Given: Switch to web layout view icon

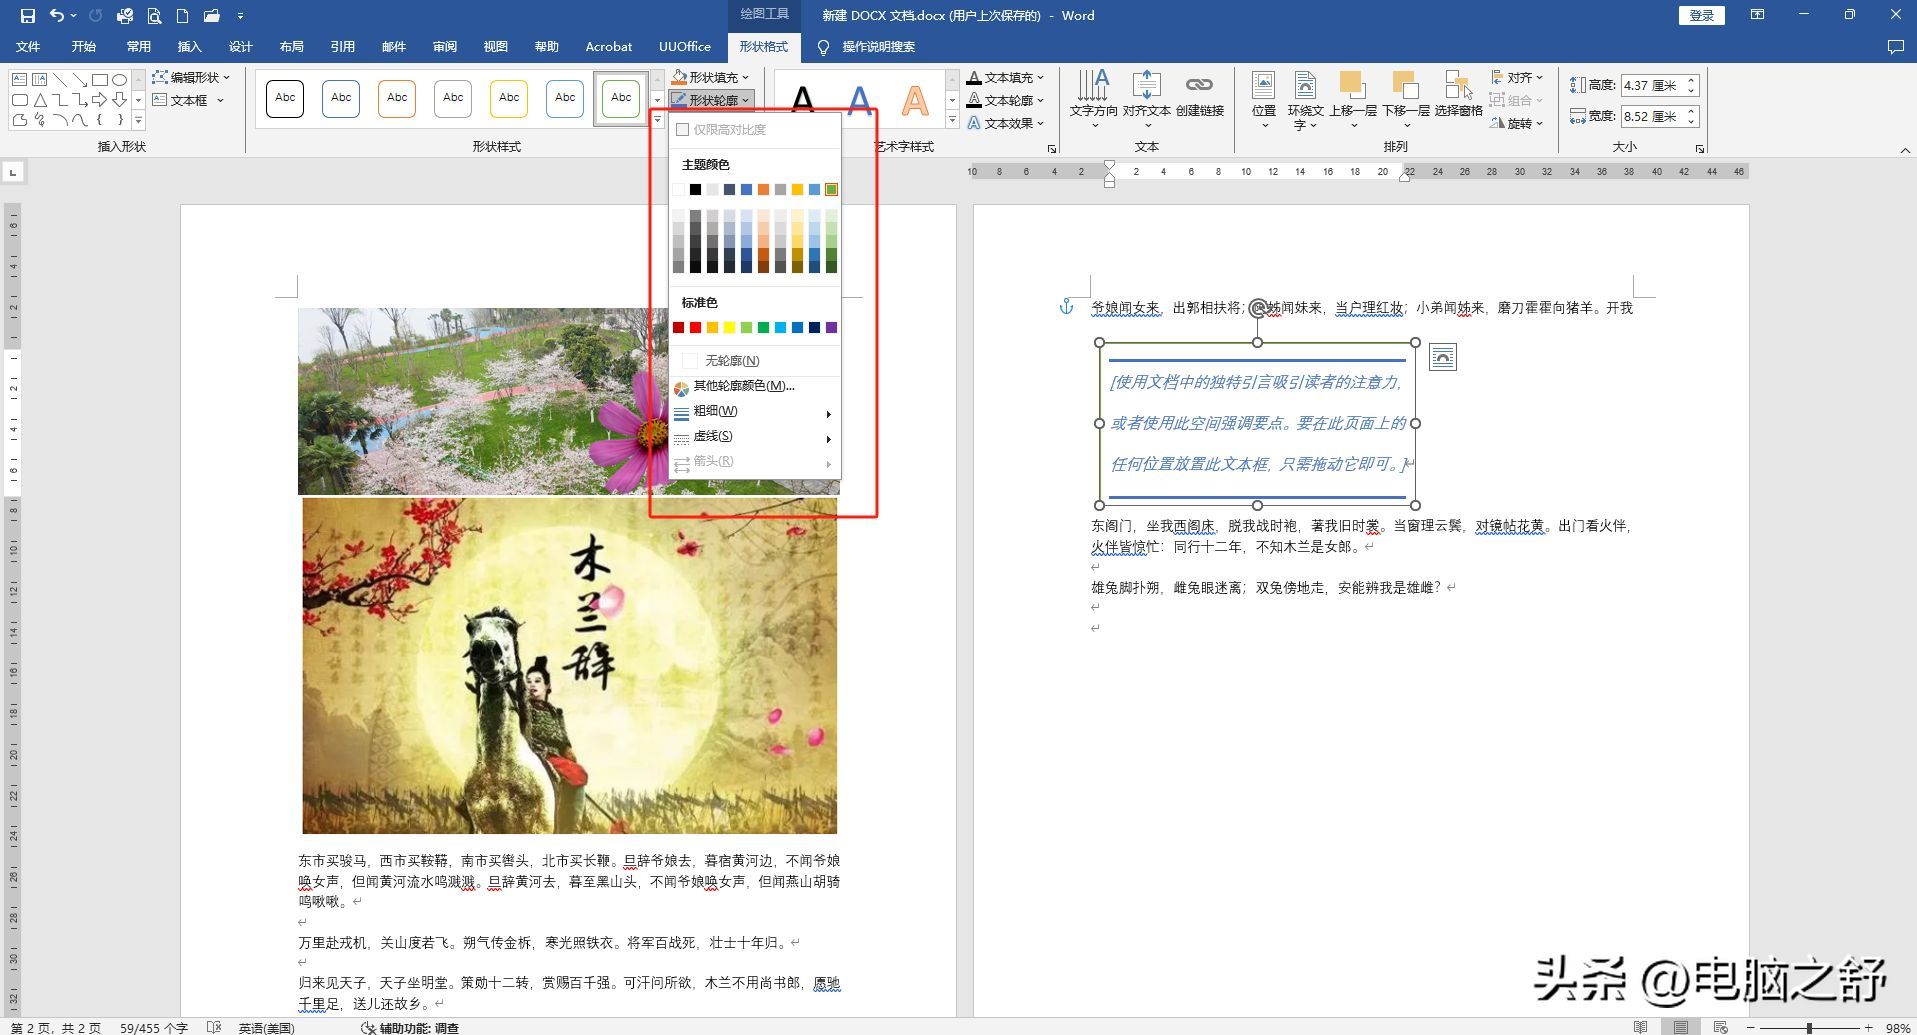Looking at the screenshot, I should pos(1720,1028).
